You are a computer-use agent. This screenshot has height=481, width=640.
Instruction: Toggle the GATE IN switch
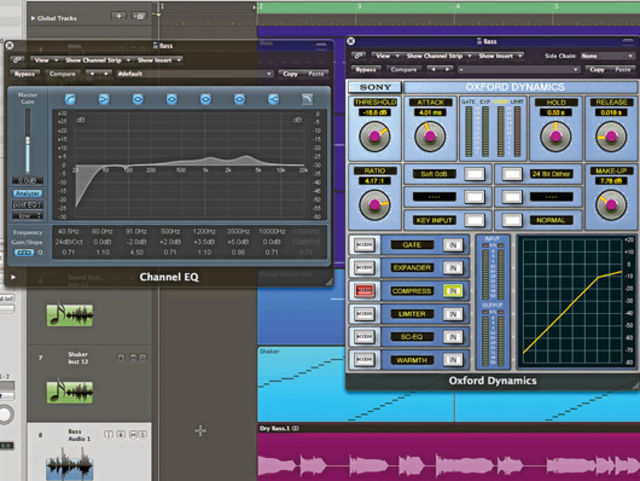pos(453,245)
